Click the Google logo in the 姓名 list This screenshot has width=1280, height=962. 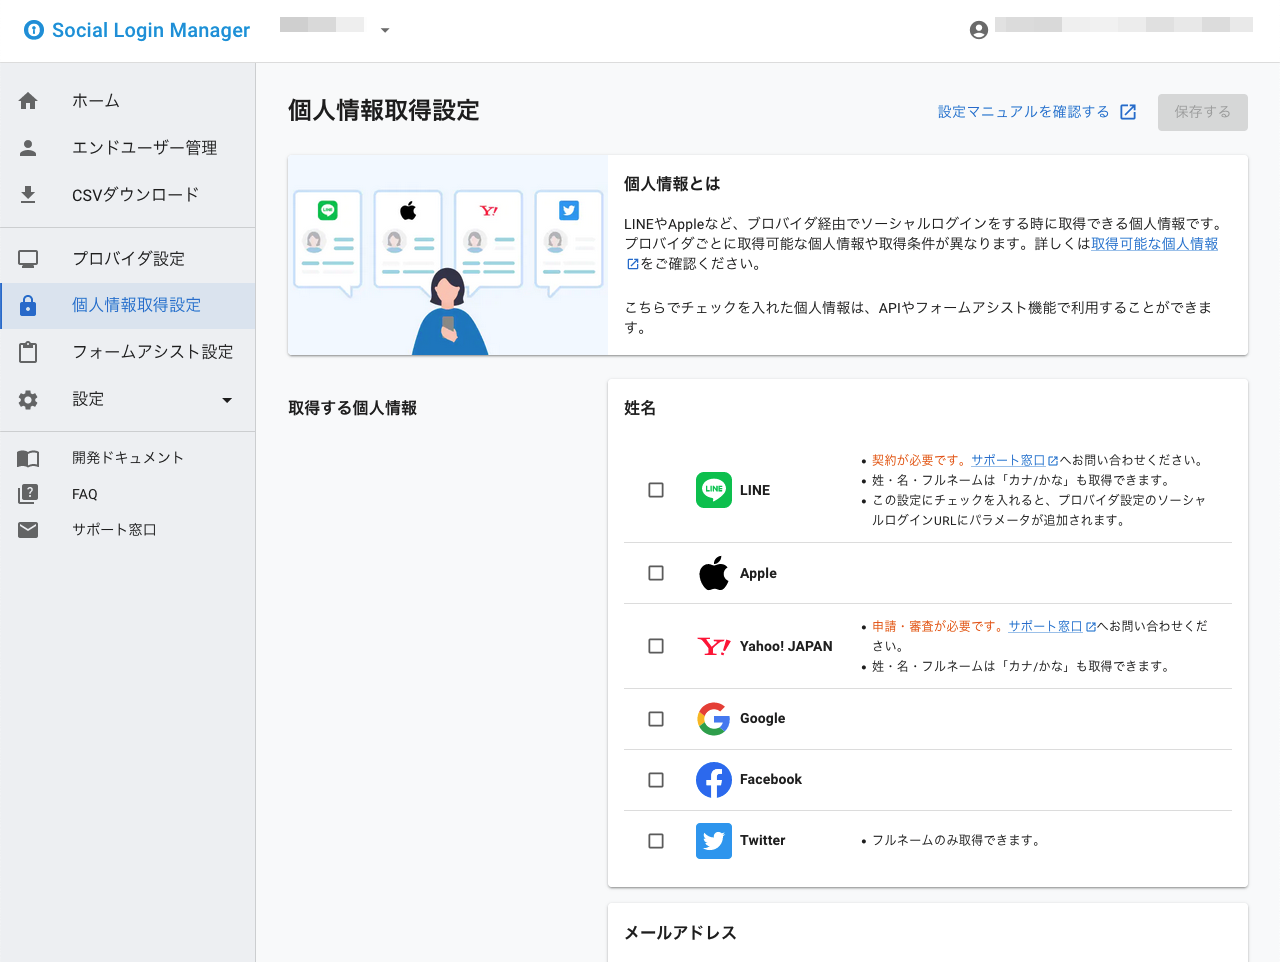[714, 719]
